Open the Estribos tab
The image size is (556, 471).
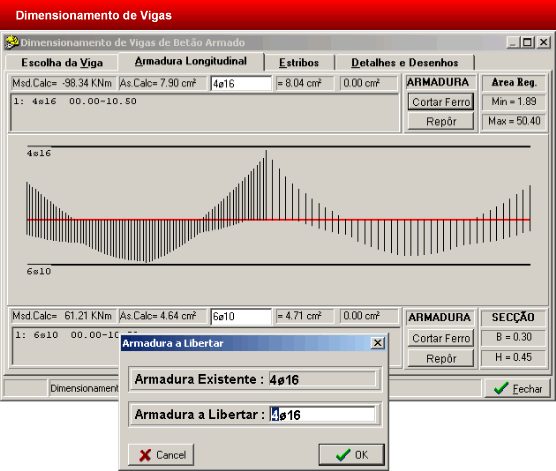coord(299,62)
